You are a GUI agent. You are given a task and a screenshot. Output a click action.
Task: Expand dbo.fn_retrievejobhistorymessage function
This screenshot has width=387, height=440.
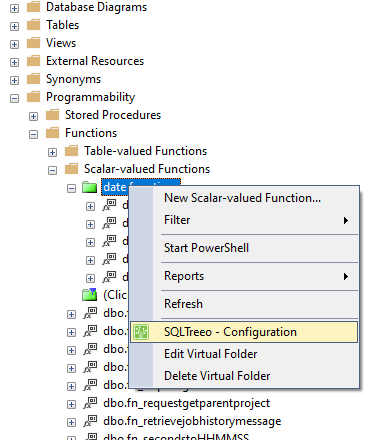click(71, 422)
